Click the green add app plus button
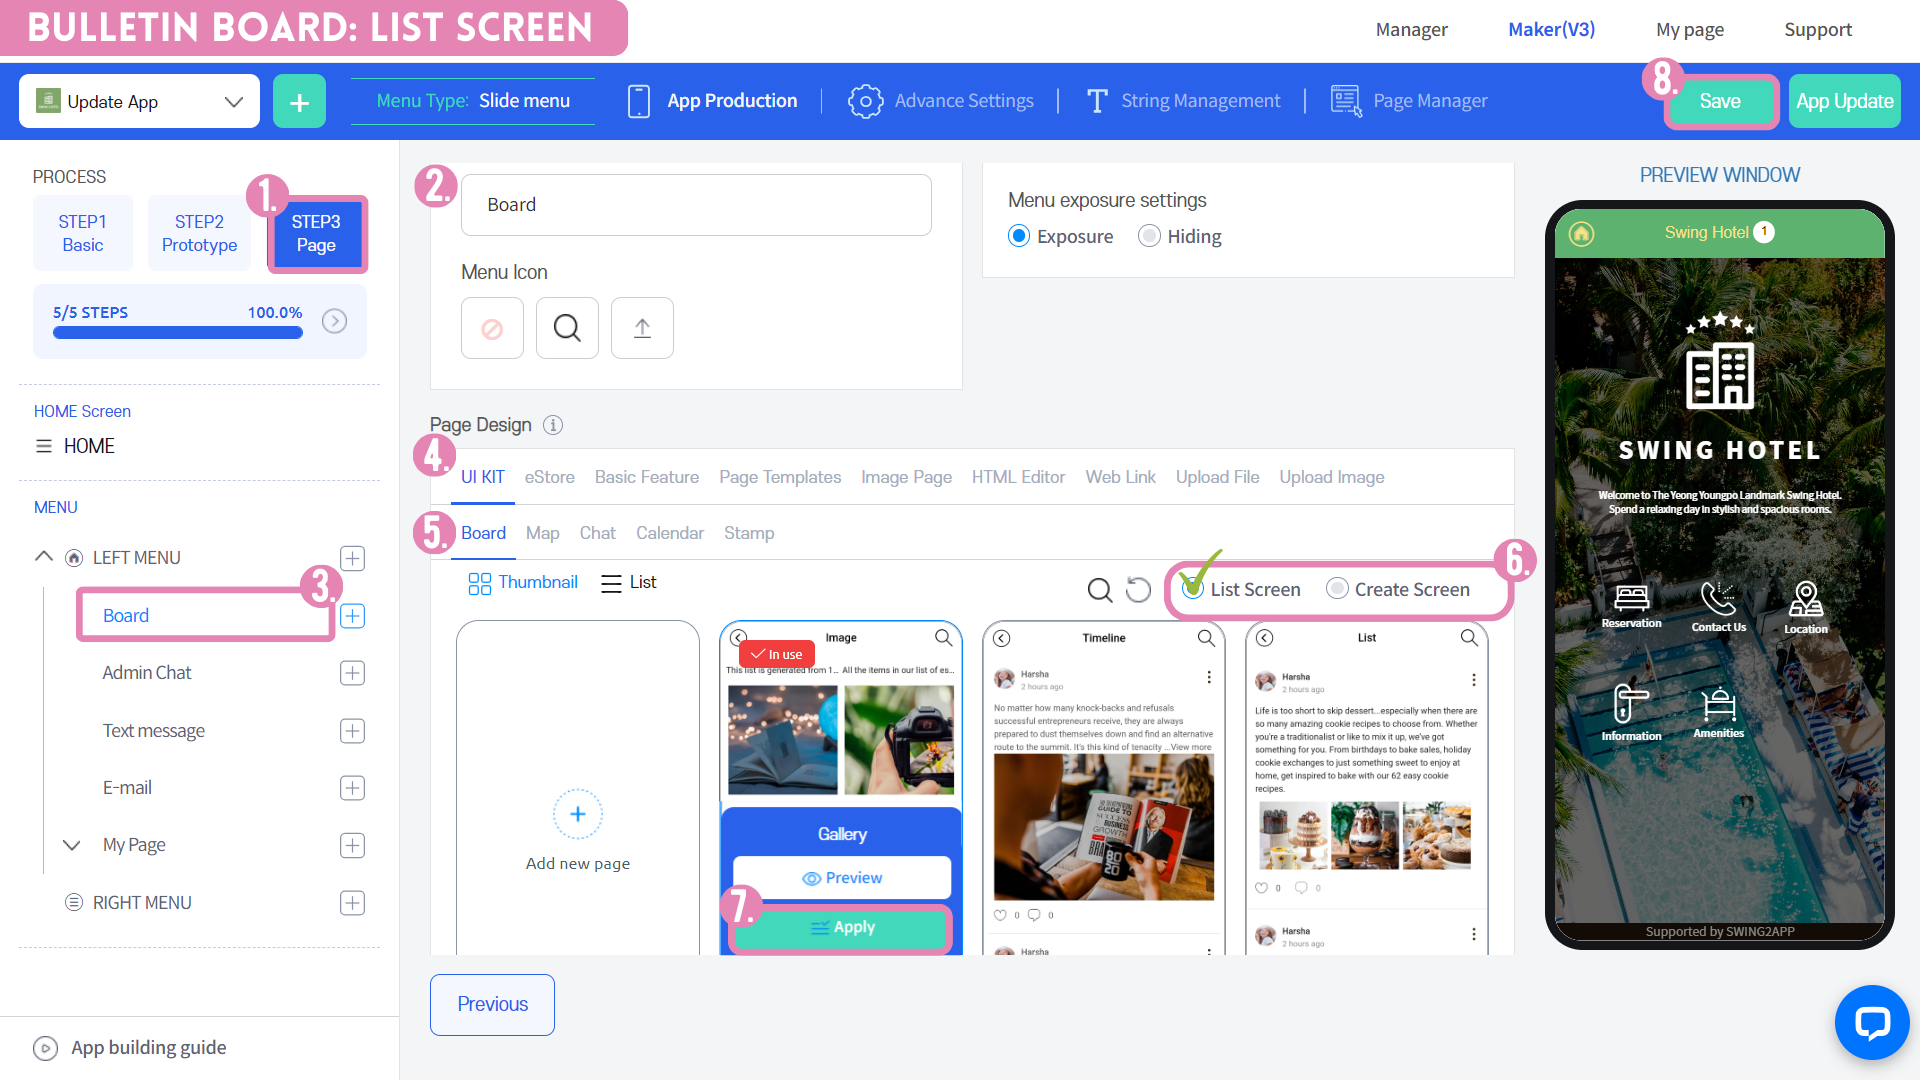 (299, 101)
